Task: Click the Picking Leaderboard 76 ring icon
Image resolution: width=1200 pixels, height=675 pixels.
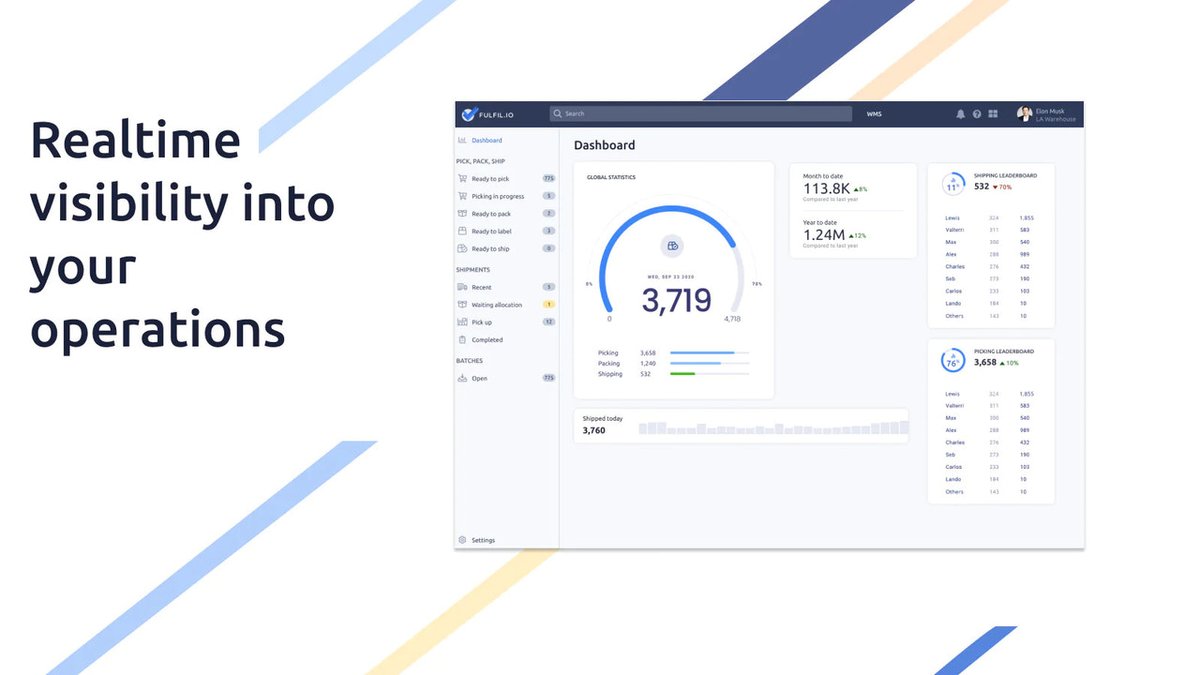Action: (953, 360)
